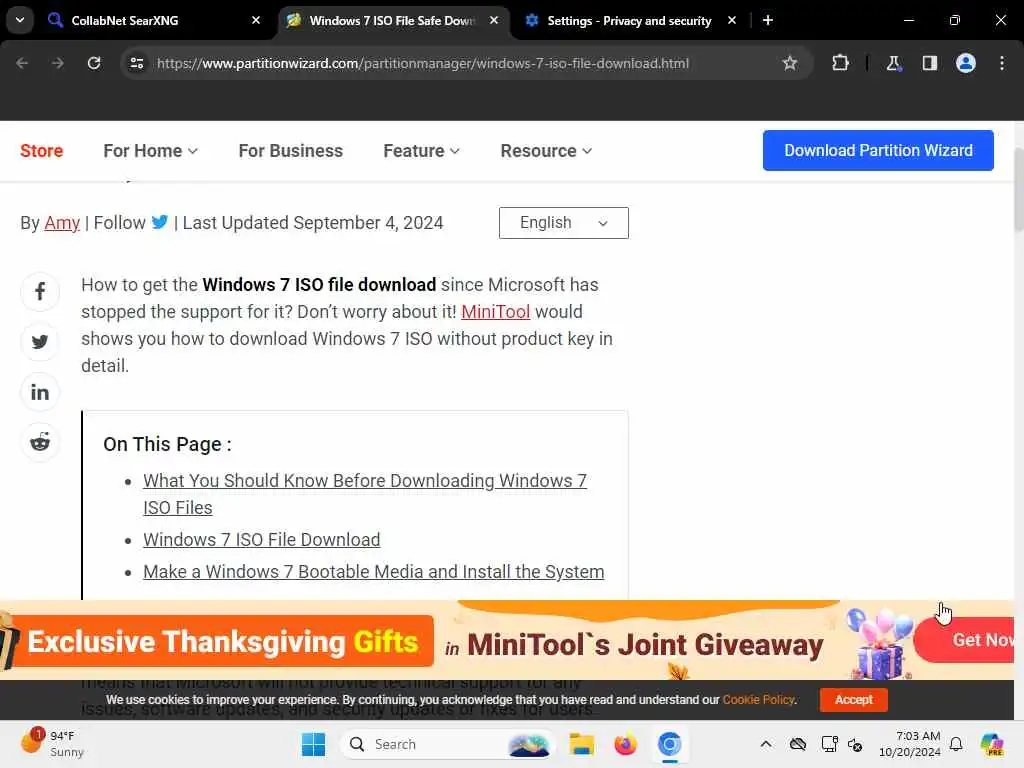1024x768 pixels.
Task: Jump to Windows 7 ISO File Download section
Action: pyautogui.click(x=261, y=539)
